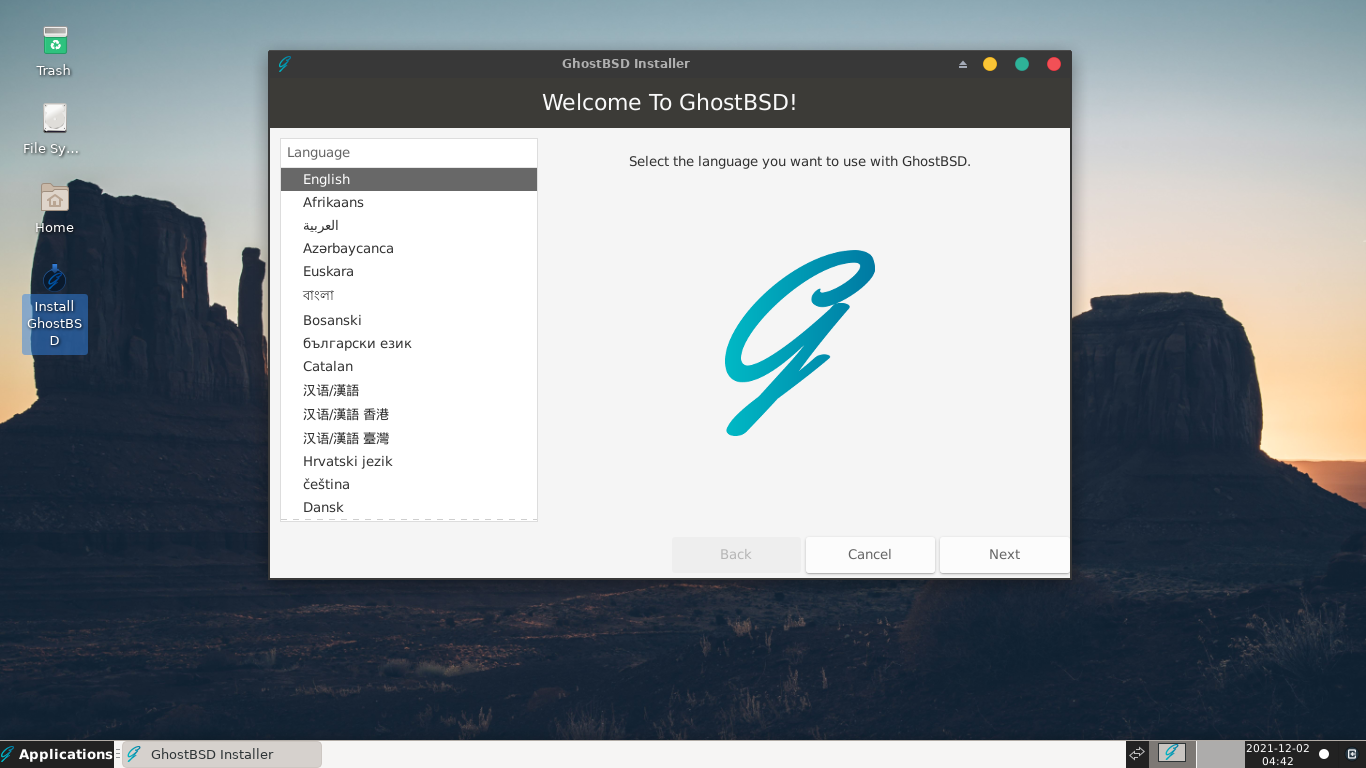The width and height of the screenshot is (1366, 768).
Task: Select čeština in the language list
Action: pos(409,485)
